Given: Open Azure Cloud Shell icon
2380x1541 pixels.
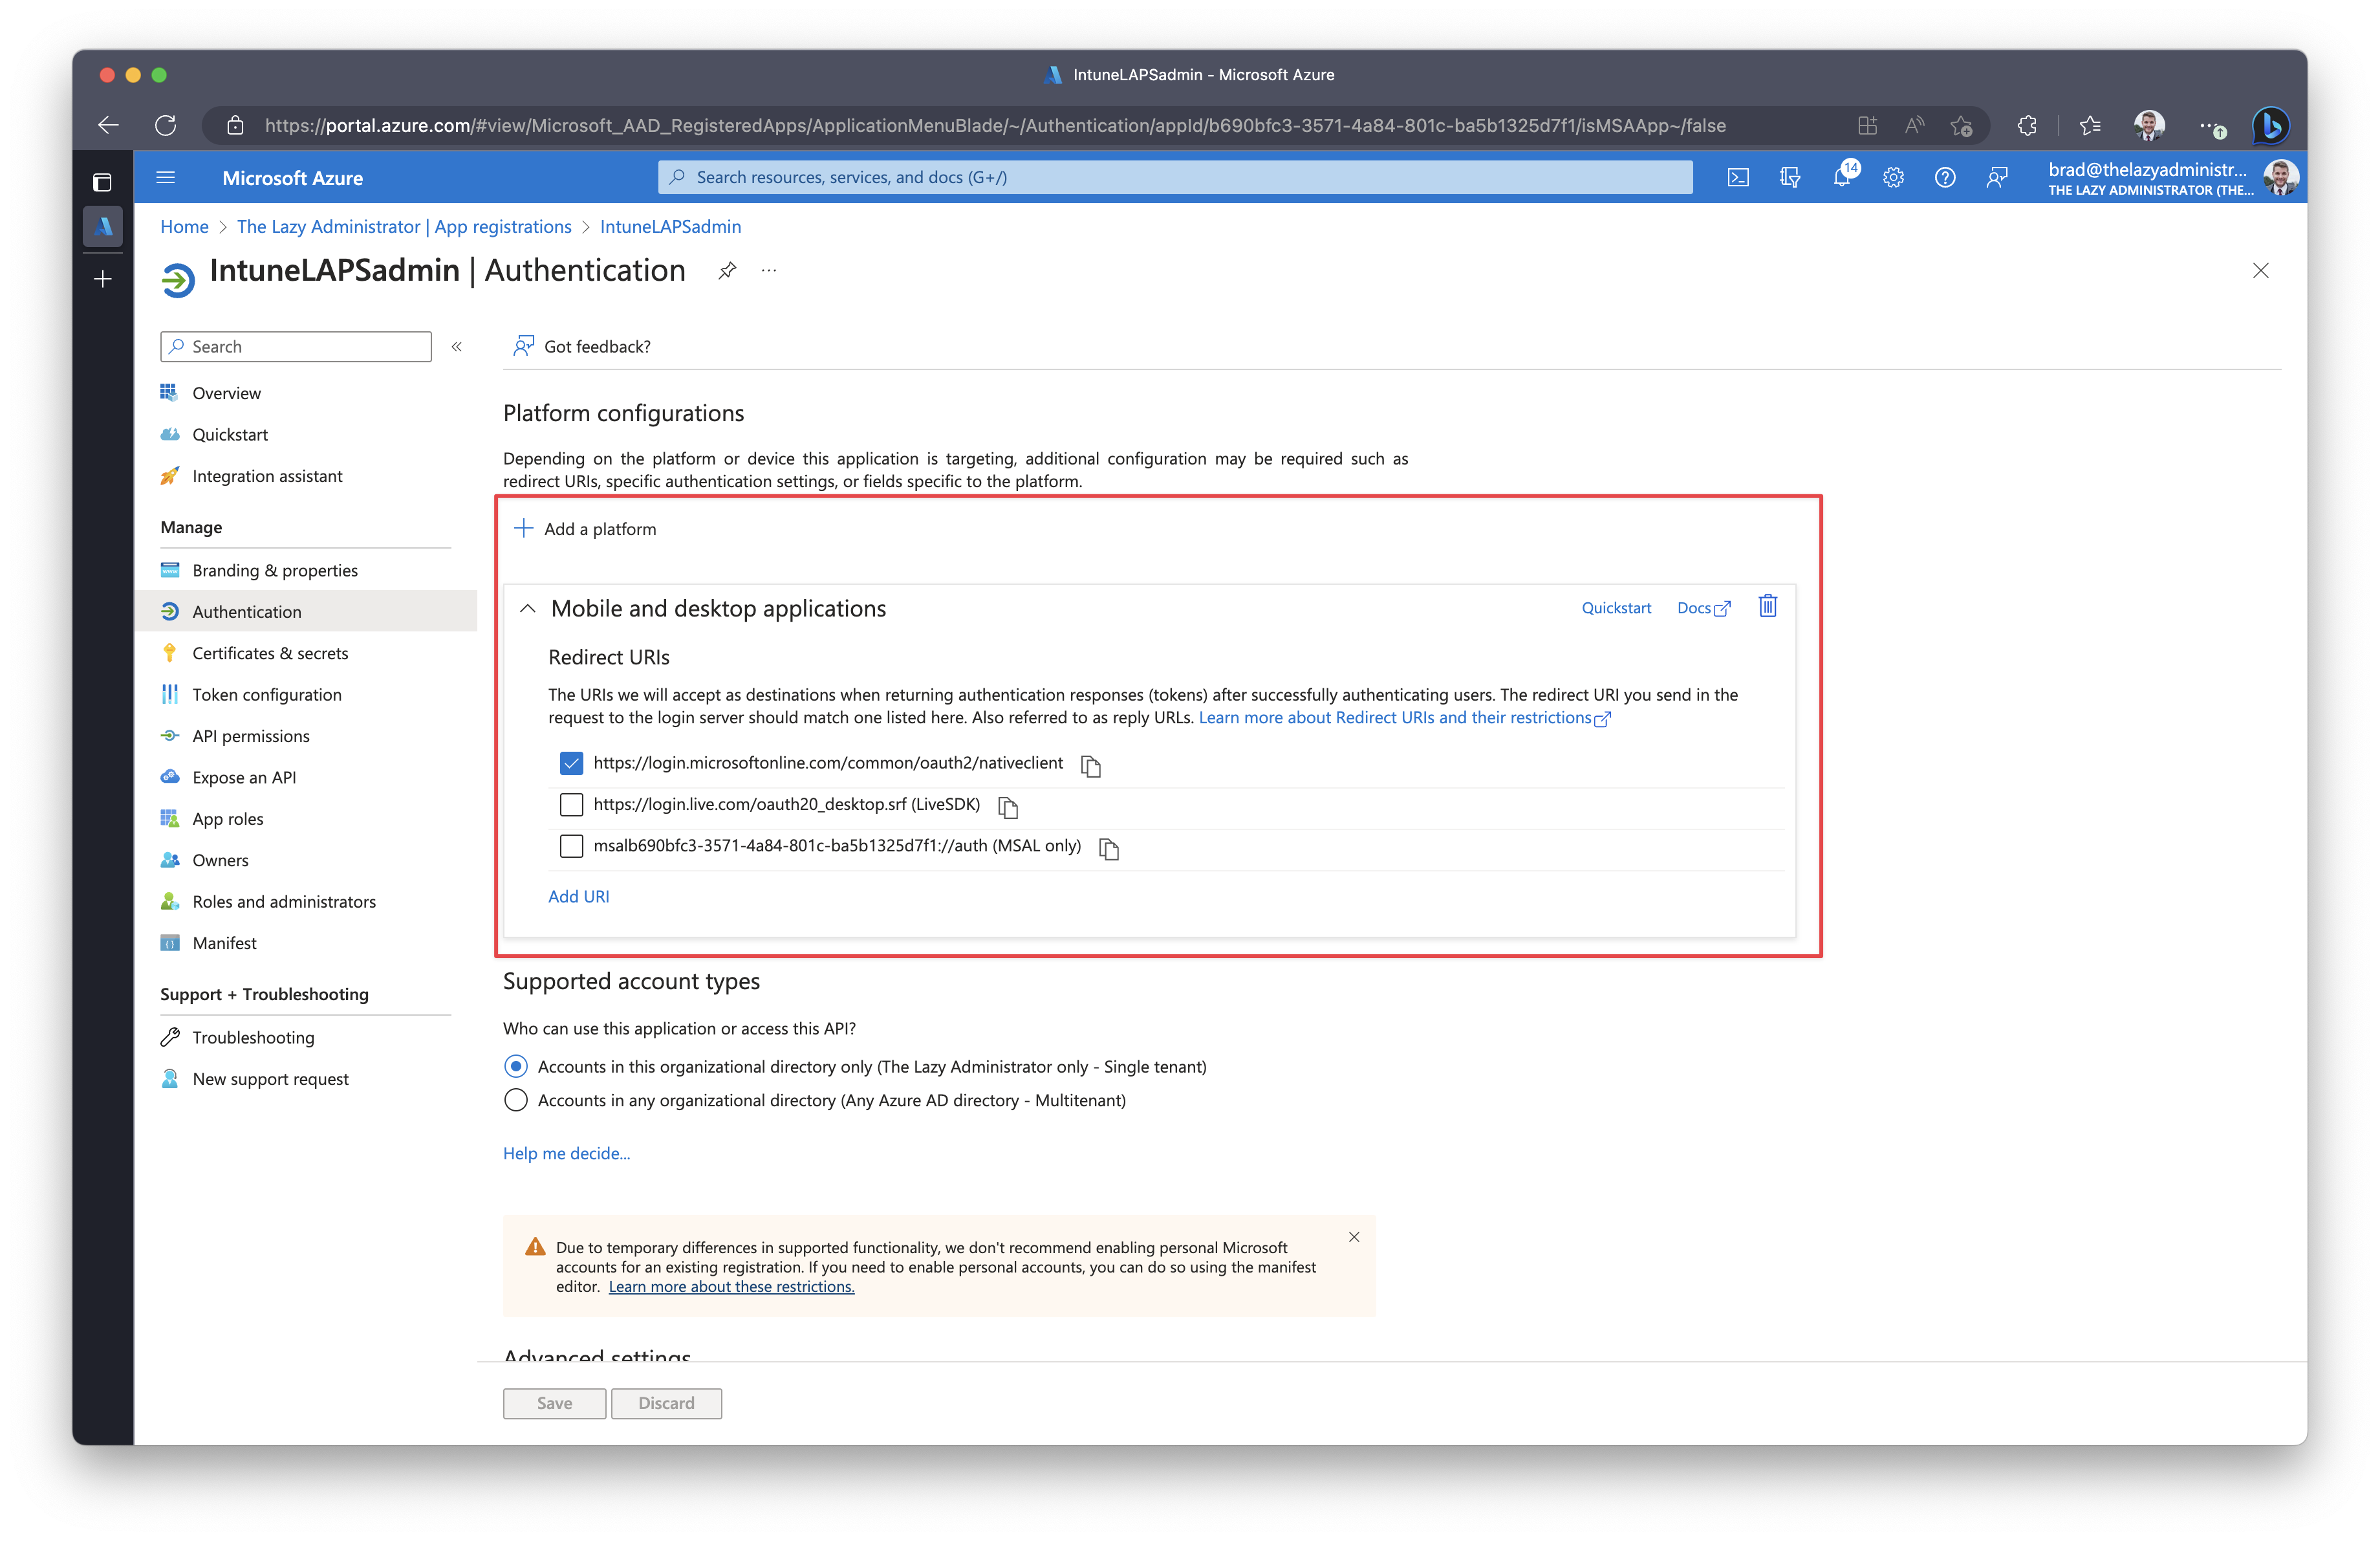Looking at the screenshot, I should click(1737, 178).
